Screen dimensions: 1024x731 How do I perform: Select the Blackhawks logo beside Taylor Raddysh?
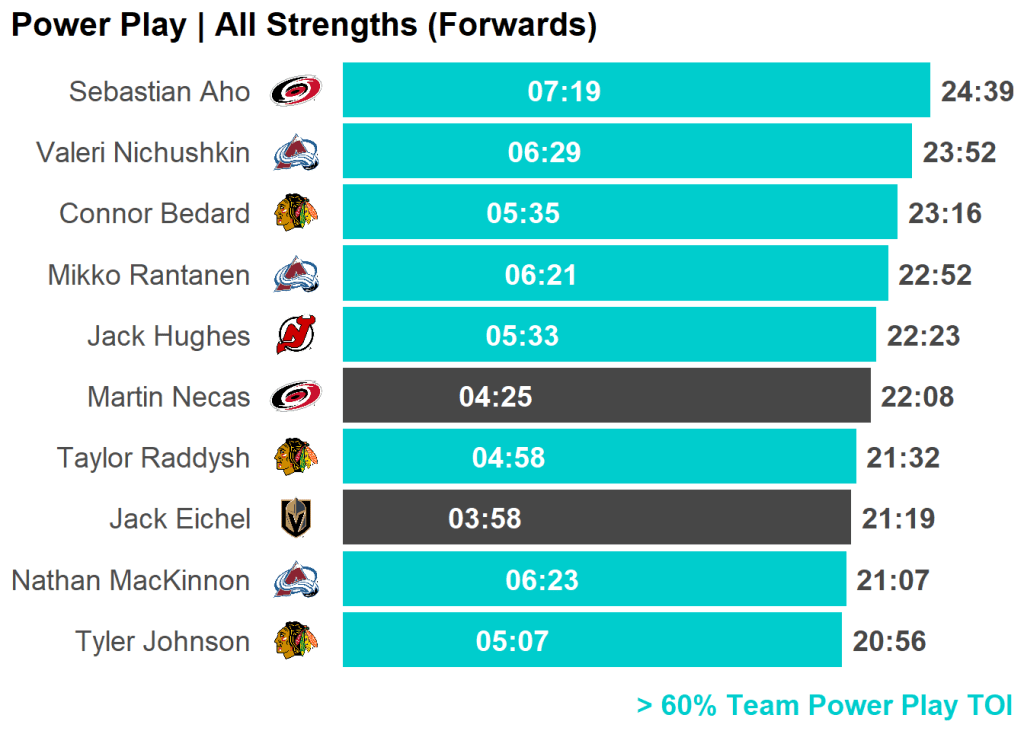296,458
